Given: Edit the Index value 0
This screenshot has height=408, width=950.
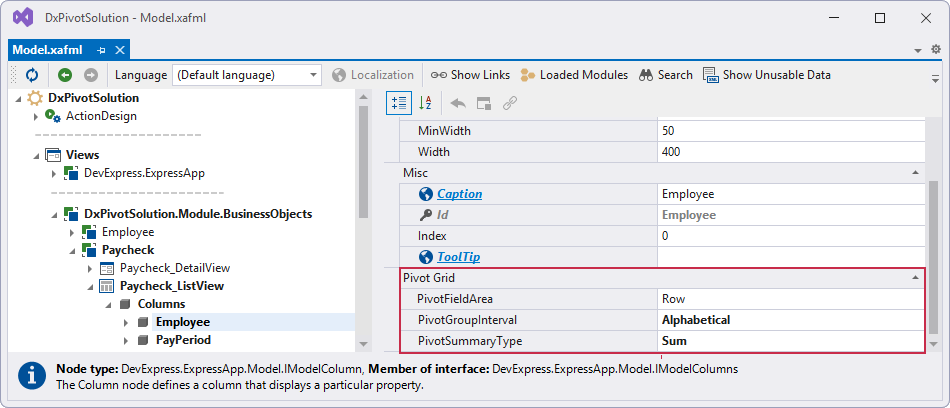Looking at the screenshot, I should (x=791, y=236).
